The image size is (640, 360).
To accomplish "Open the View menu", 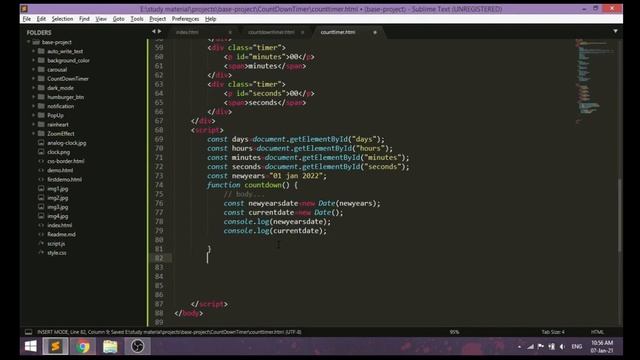I will point(101,19).
